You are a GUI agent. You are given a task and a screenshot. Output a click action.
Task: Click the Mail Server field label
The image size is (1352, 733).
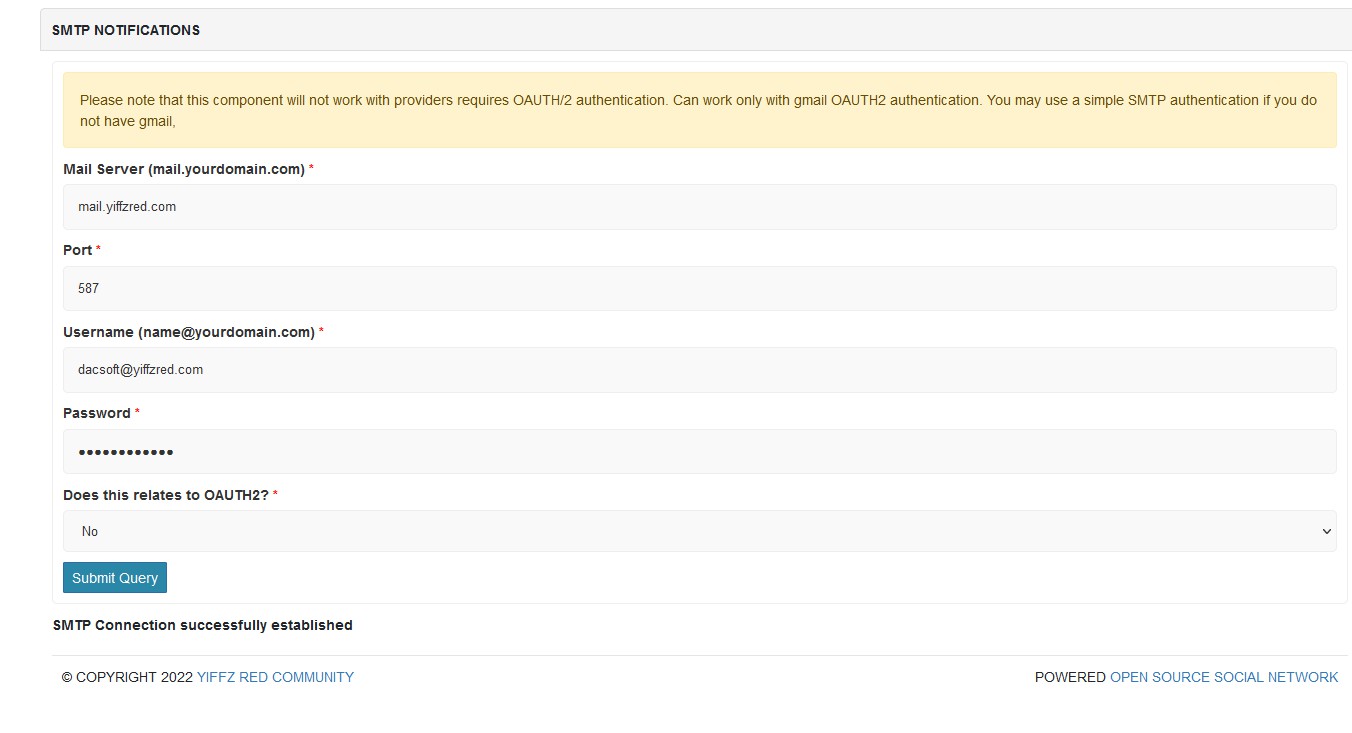(x=183, y=169)
